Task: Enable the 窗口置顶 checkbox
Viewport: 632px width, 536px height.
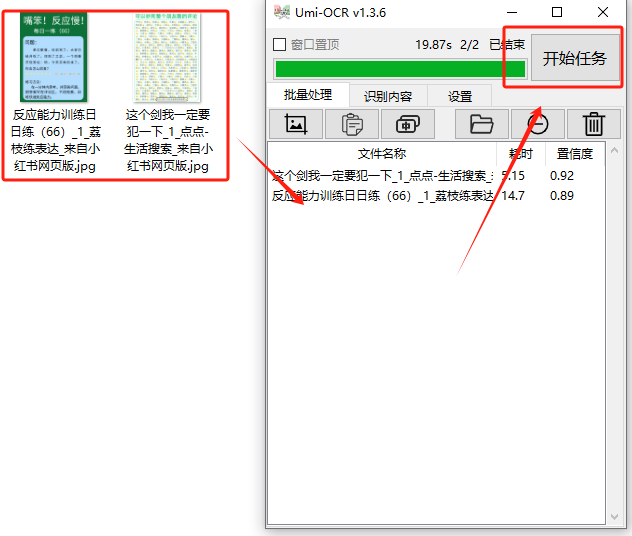Action: click(280, 45)
